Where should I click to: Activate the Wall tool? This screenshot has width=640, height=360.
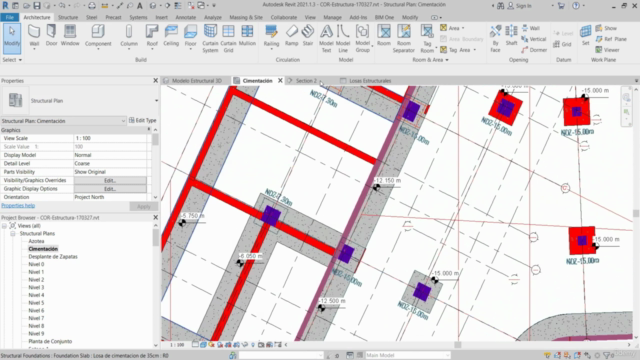(34, 36)
